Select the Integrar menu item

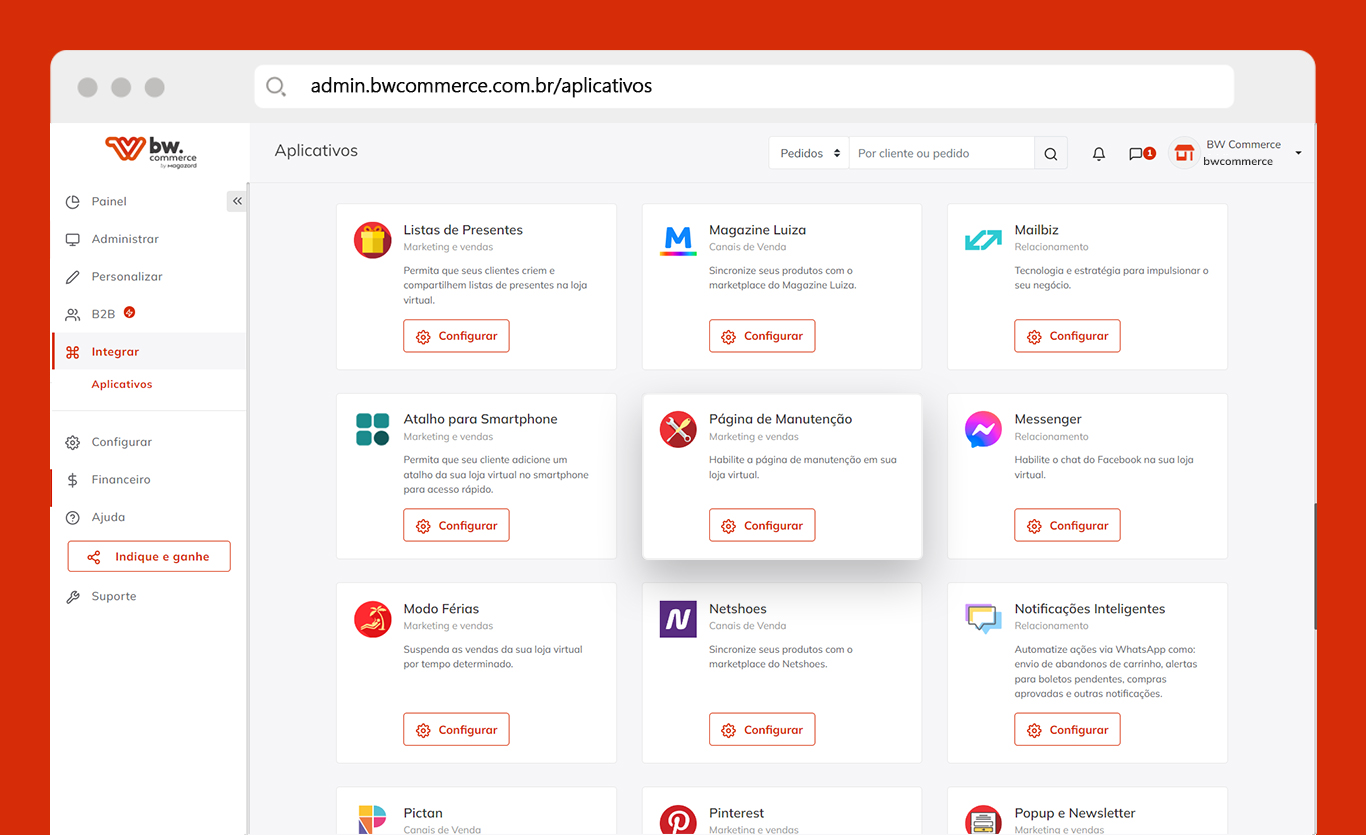[x=148, y=352]
